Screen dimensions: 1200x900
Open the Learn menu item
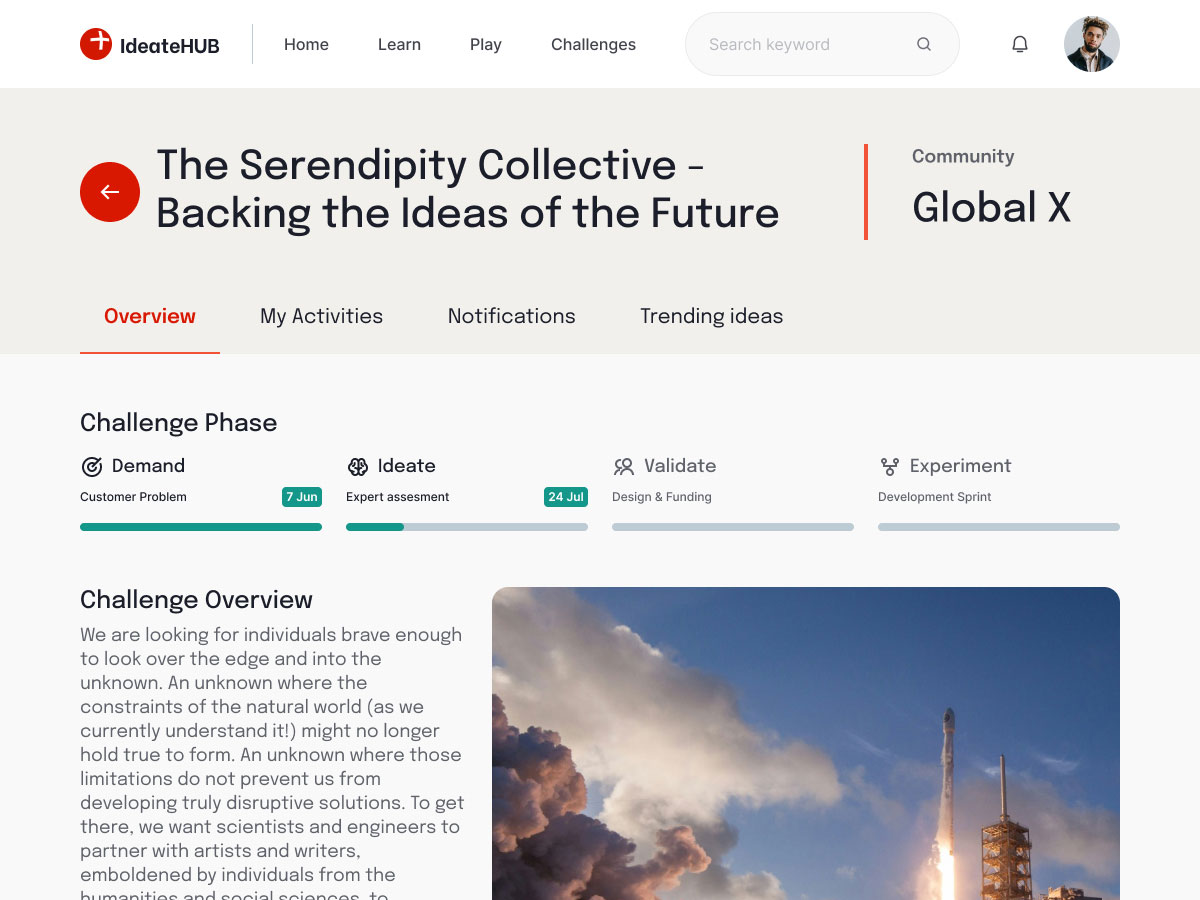[399, 44]
